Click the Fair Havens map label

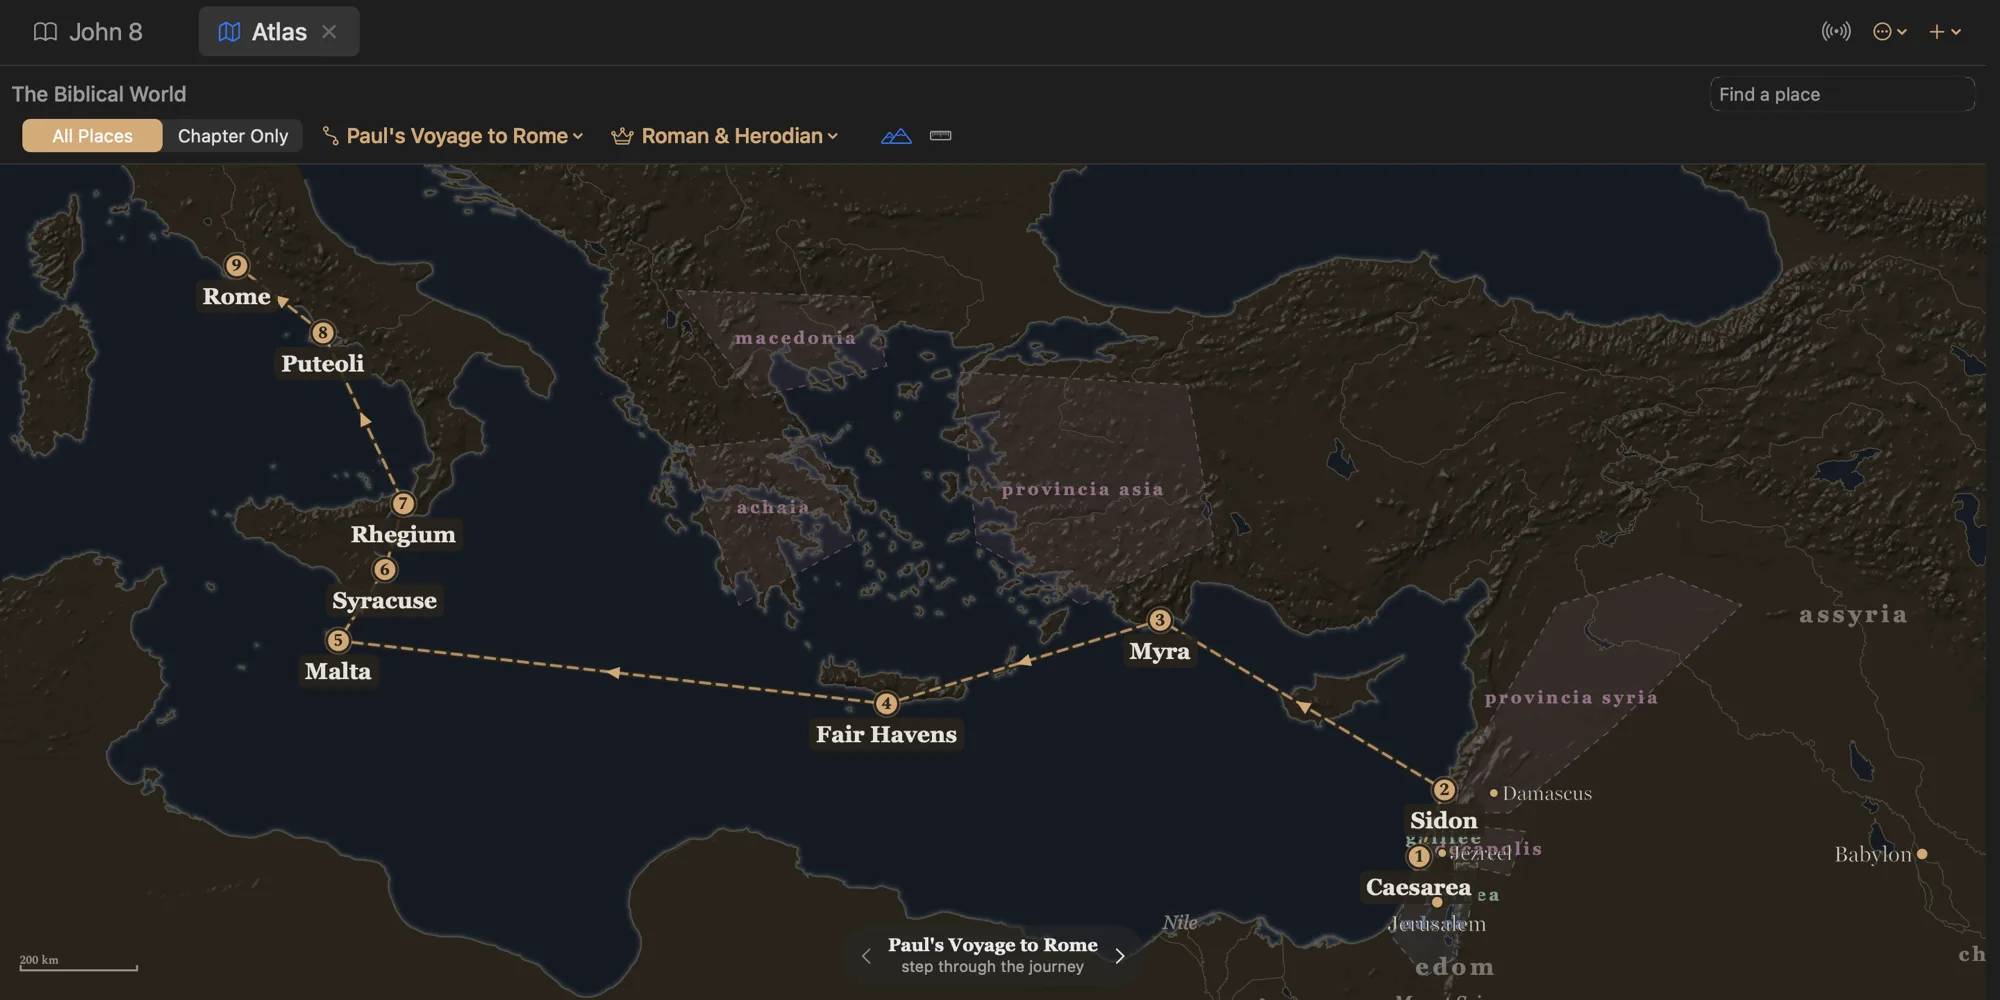(886, 734)
